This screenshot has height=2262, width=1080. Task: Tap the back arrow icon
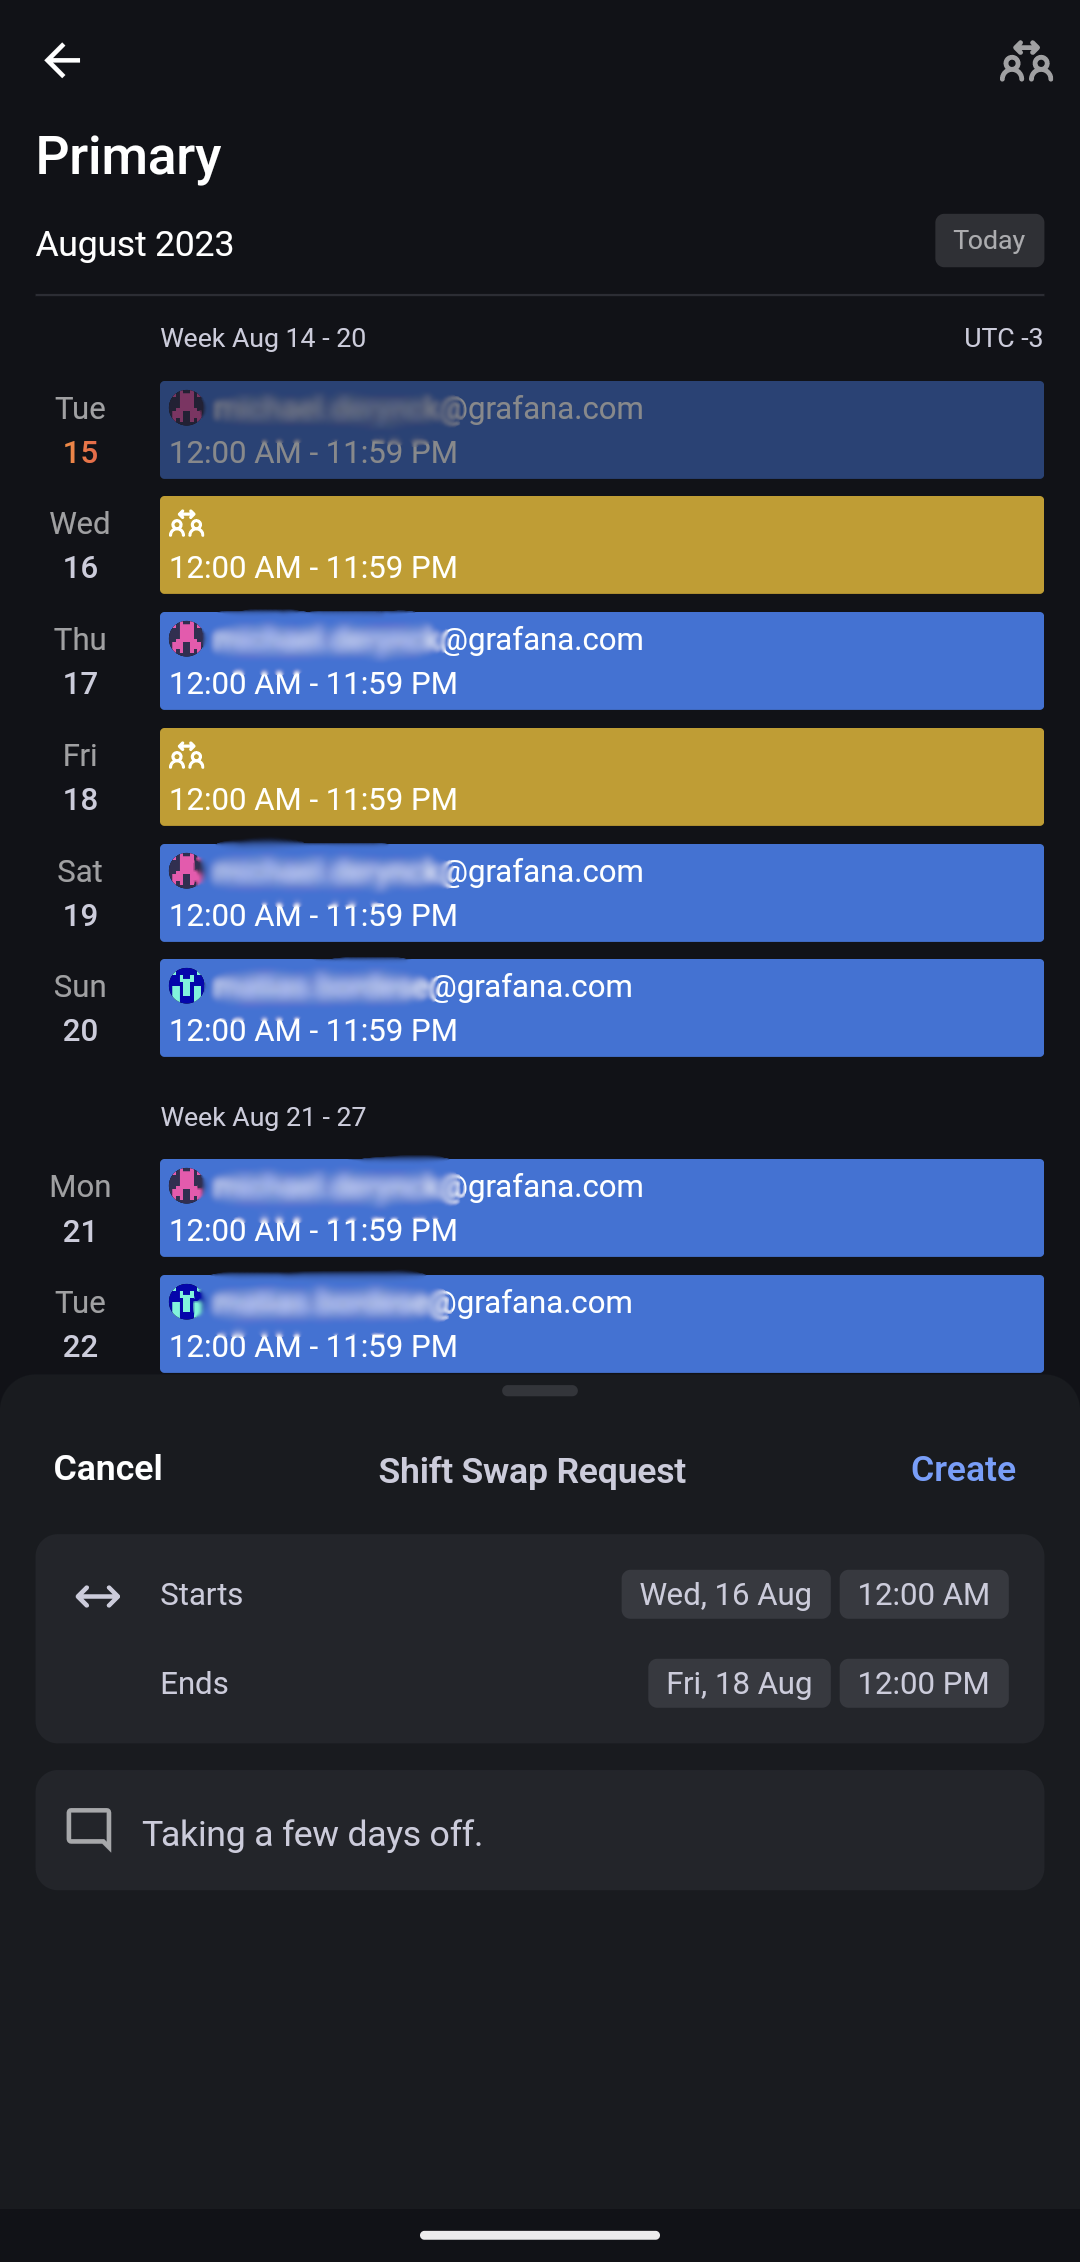tap(62, 61)
